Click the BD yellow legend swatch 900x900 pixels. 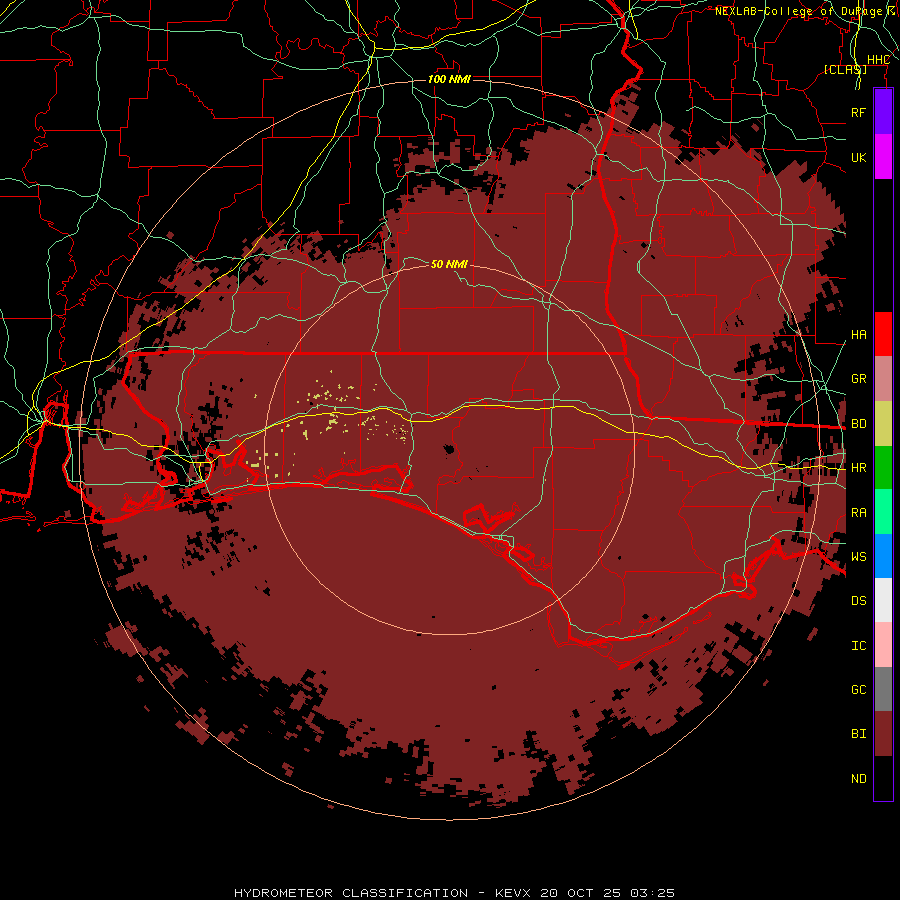883,424
